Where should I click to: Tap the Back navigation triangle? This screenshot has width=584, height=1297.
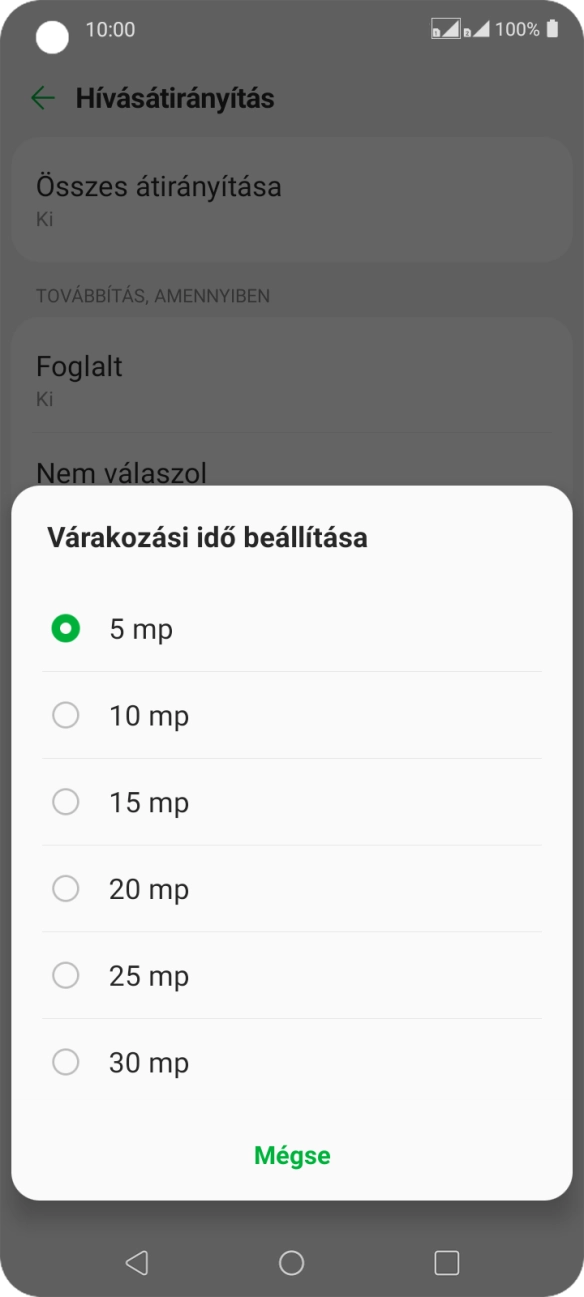137,1262
